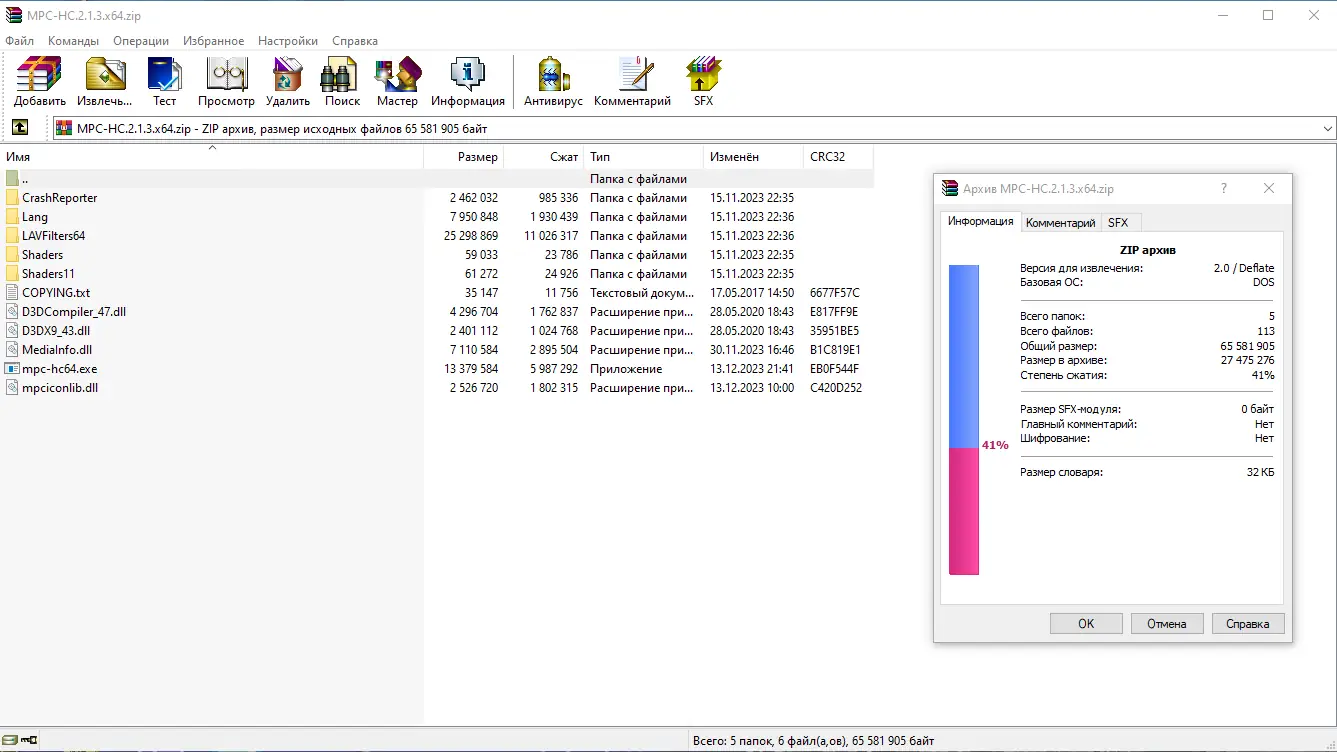Click the 11 026 317 packed size cell
The width and height of the screenshot is (1337, 752).
(x=551, y=236)
